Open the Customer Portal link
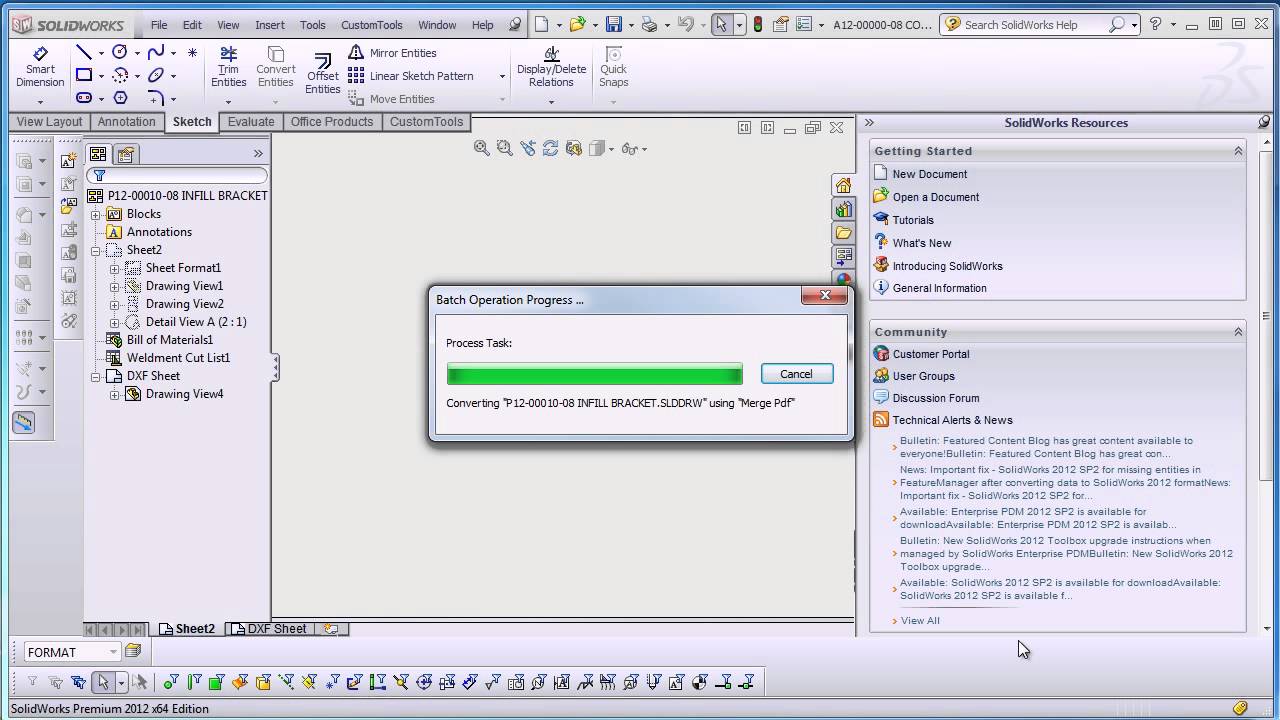Image resolution: width=1280 pixels, height=720 pixels. [x=930, y=354]
